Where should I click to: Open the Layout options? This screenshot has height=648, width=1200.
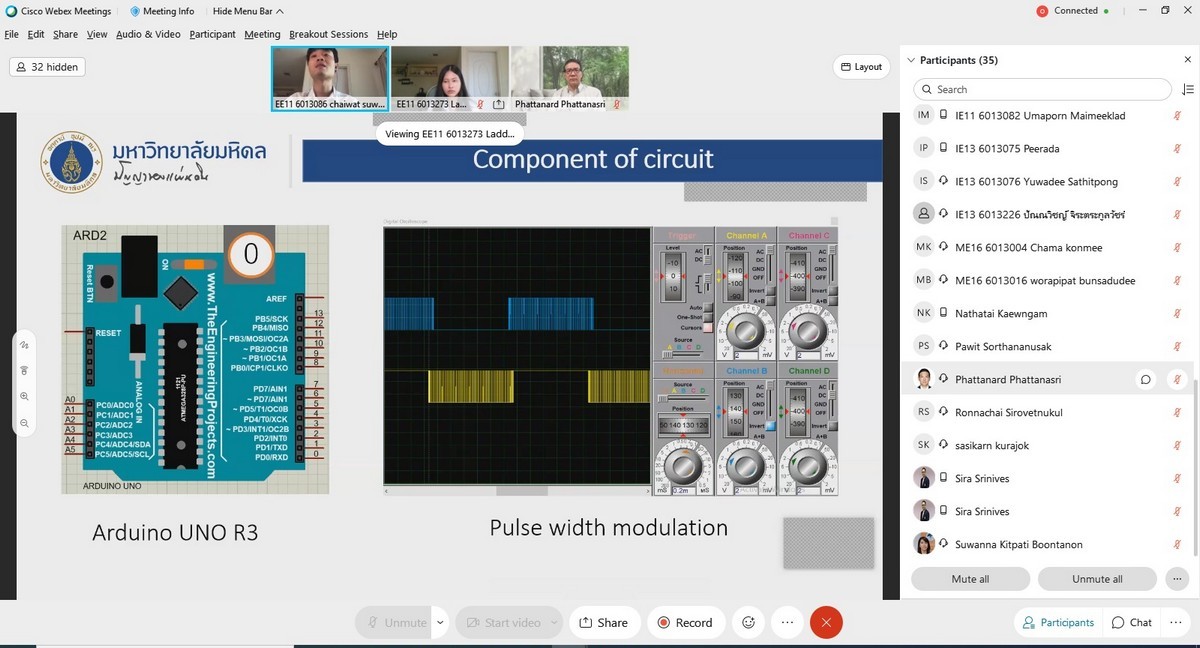point(860,67)
